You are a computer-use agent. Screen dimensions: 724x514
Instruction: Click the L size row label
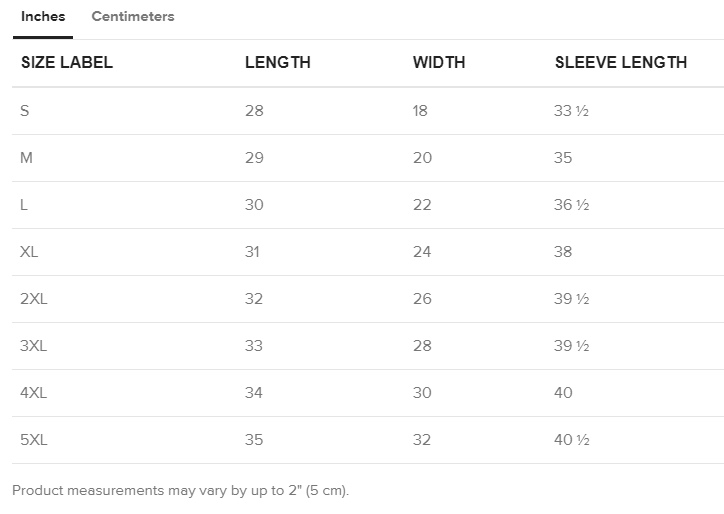24,205
